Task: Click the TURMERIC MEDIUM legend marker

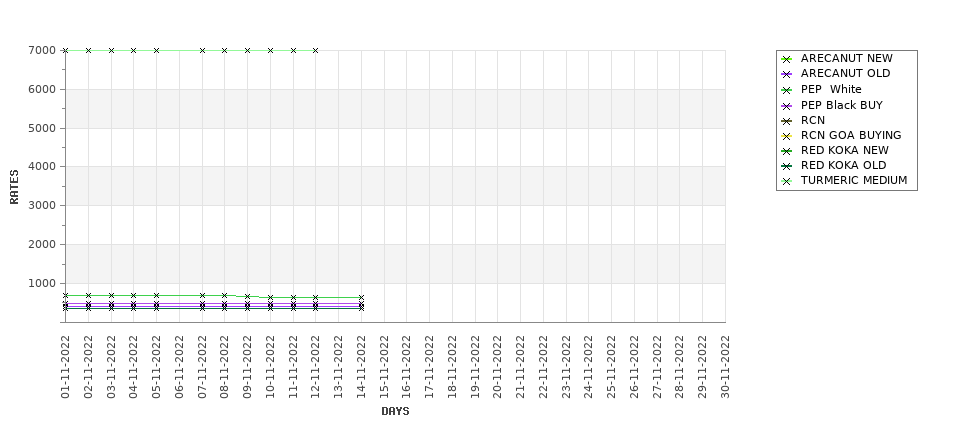Action: 786,182
